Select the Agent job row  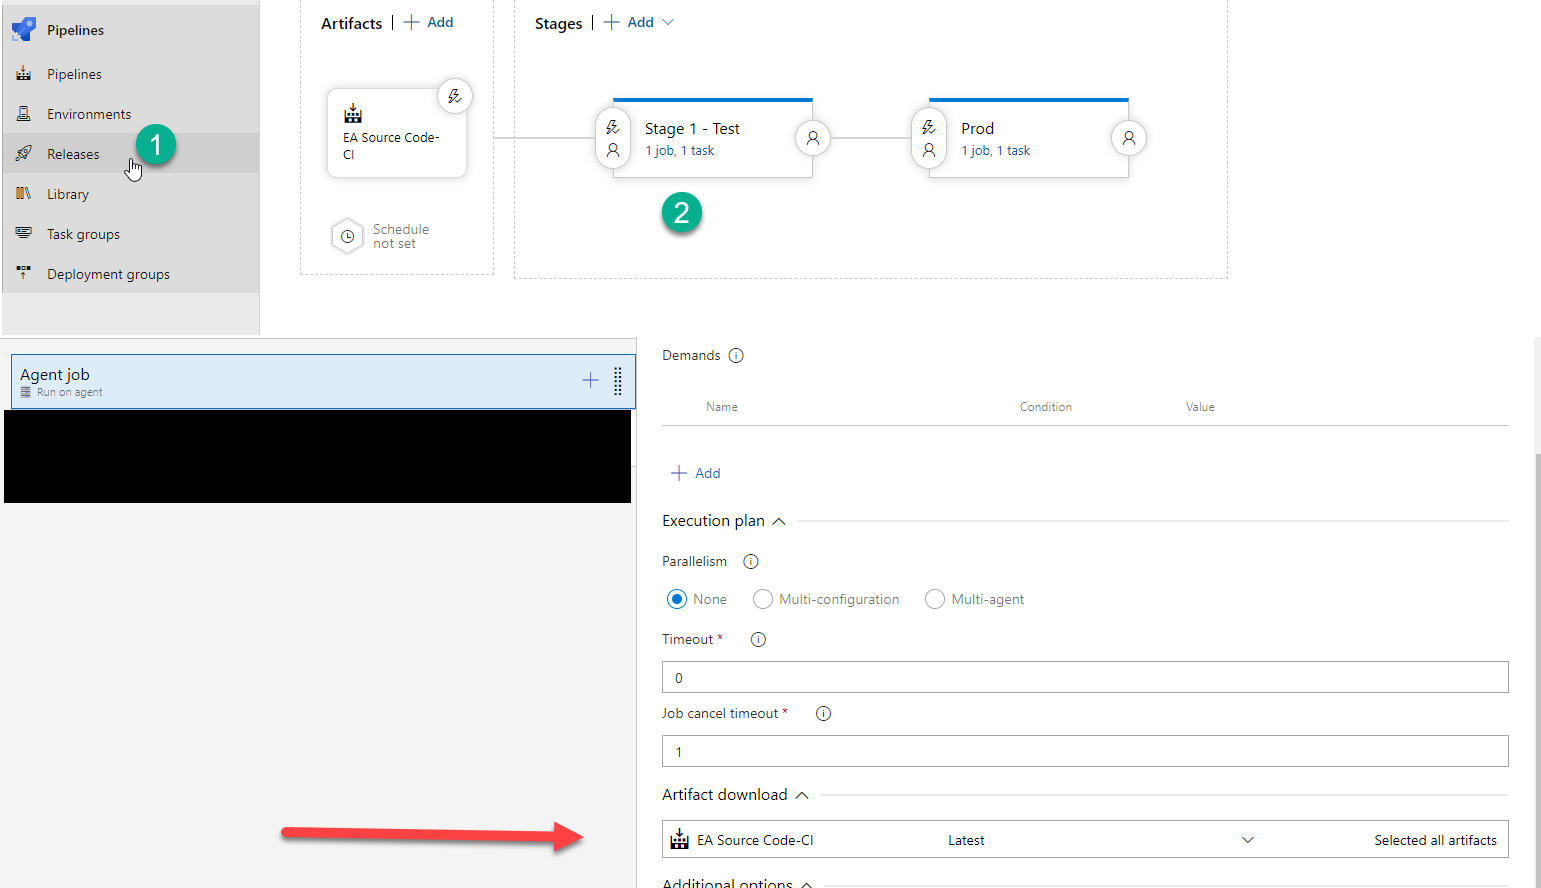click(x=323, y=381)
